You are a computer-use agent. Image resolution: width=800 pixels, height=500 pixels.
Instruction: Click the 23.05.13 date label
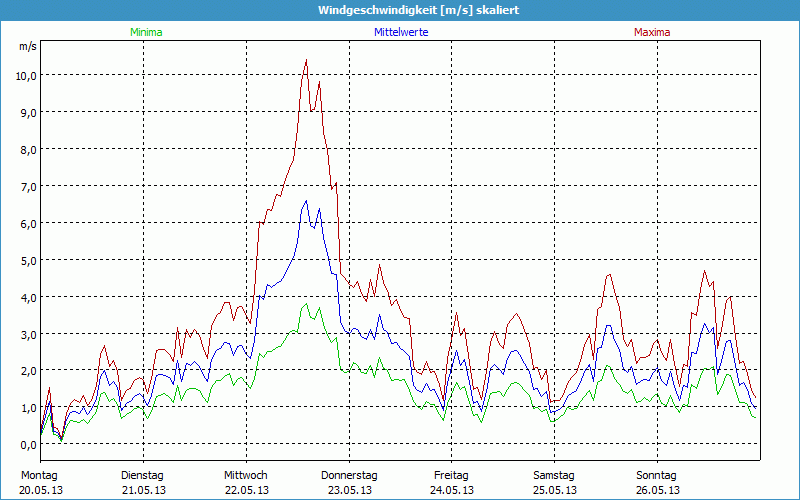tap(350, 490)
